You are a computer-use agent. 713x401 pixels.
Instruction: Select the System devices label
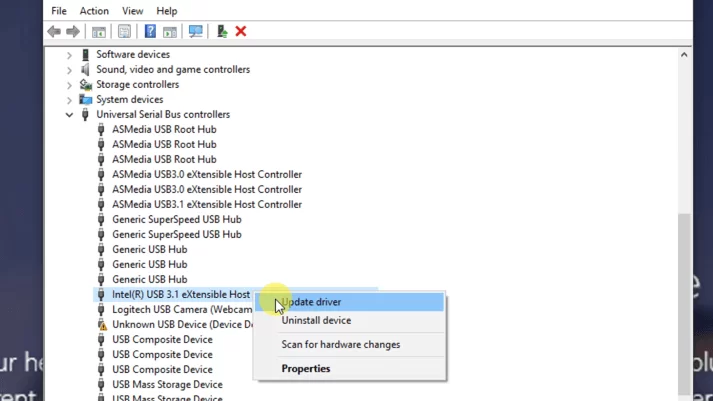(x=130, y=100)
